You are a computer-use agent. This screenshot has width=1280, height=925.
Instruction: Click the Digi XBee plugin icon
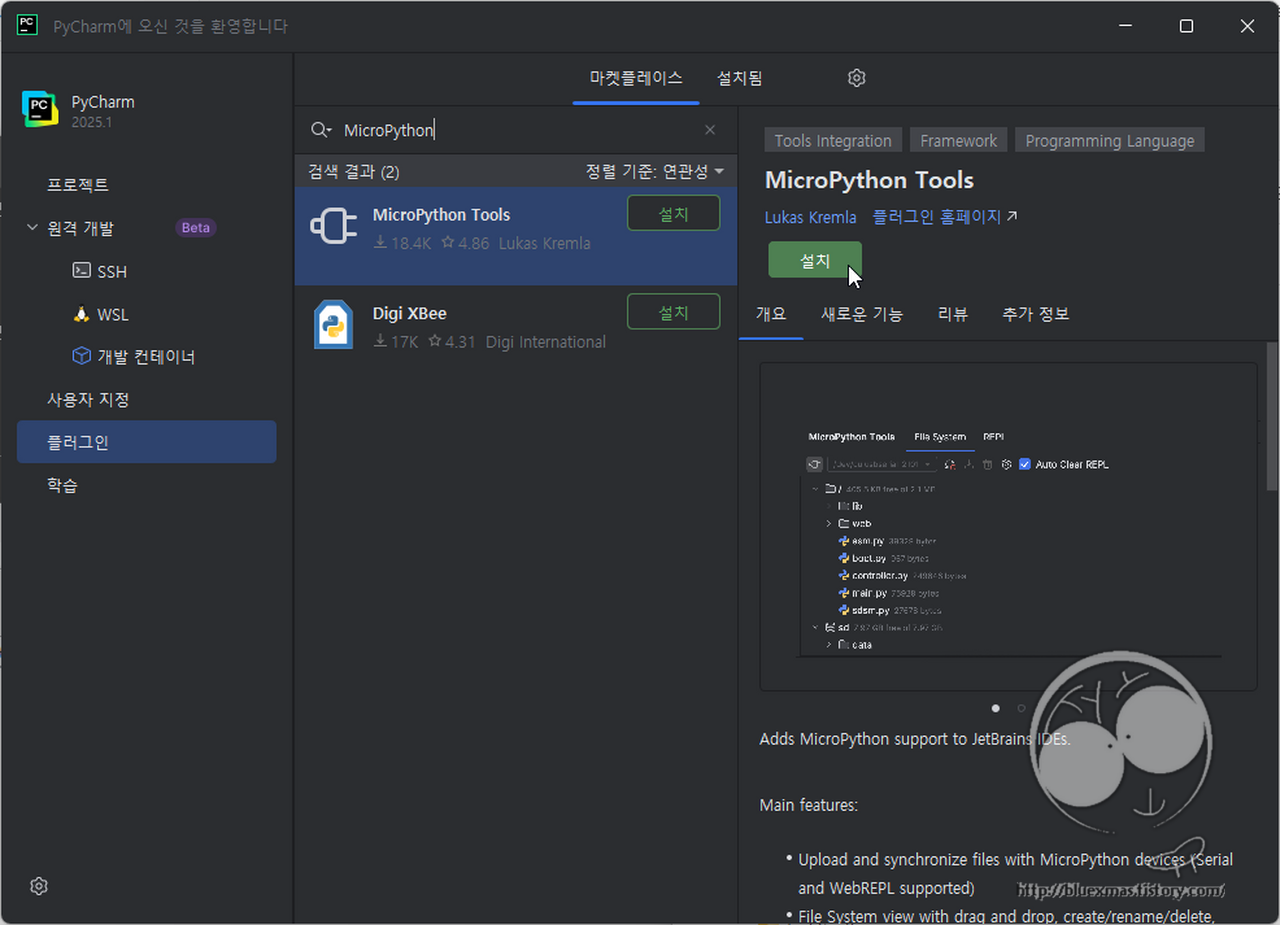click(x=333, y=325)
